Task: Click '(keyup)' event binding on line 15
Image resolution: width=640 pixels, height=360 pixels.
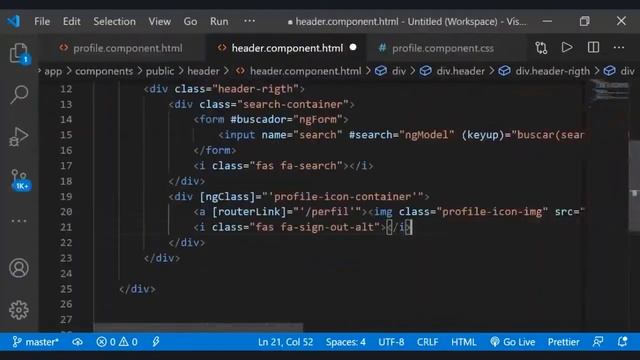Action: coord(483,135)
